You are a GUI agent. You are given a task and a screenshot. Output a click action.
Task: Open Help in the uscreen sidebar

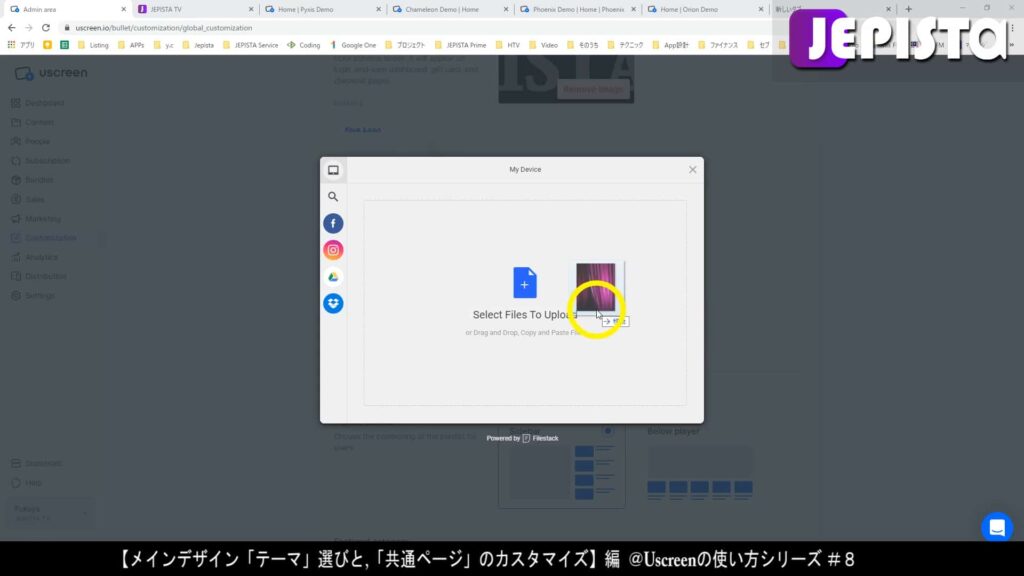tap(27, 483)
